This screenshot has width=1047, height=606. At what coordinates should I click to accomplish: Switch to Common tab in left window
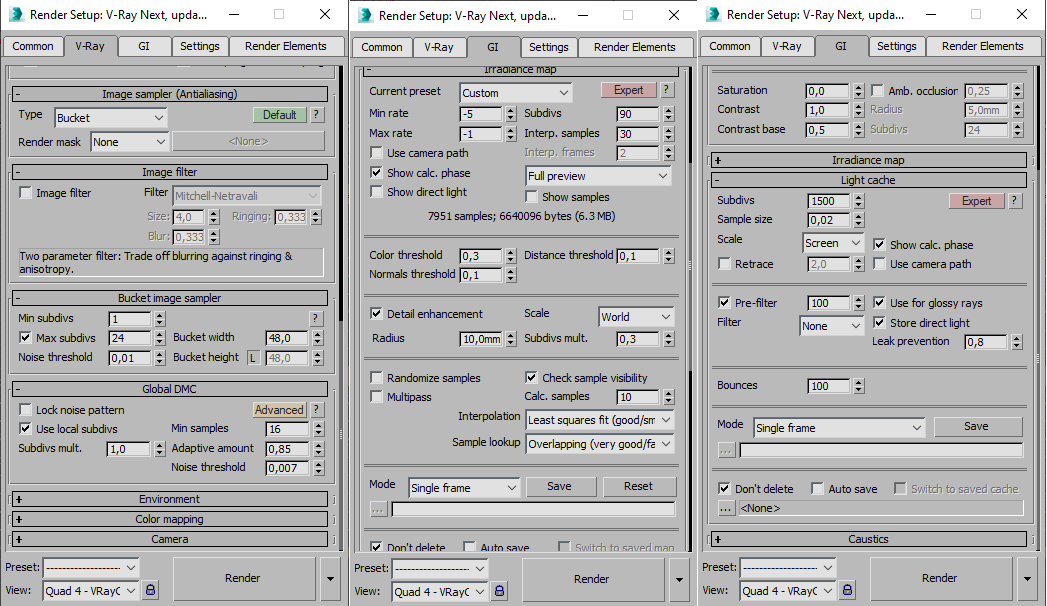coord(33,46)
